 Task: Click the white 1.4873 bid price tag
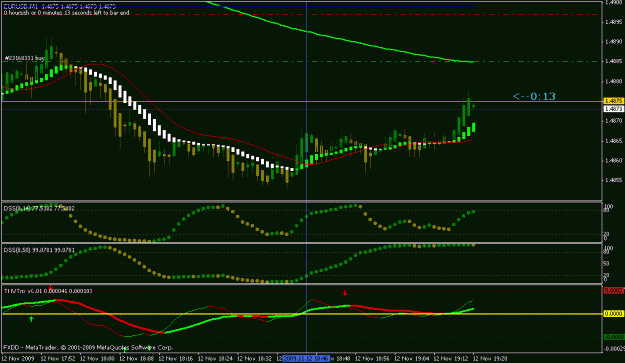point(614,109)
